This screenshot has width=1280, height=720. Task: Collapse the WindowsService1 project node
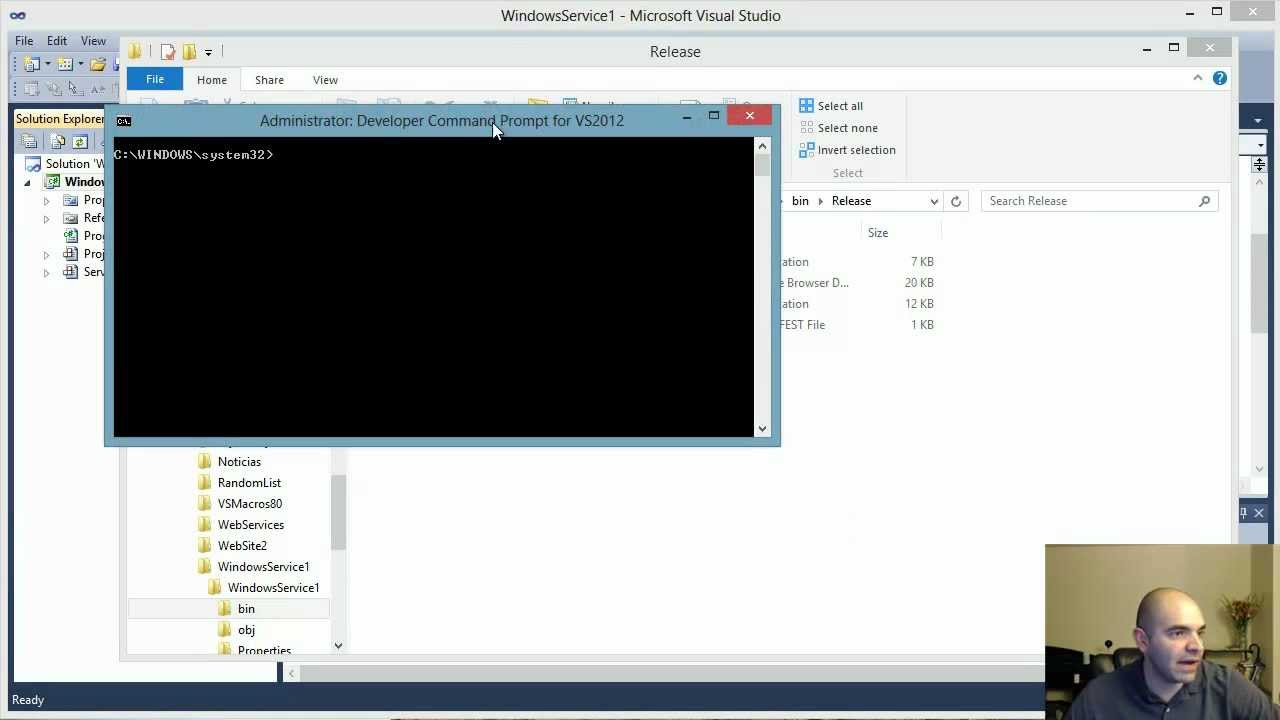click(x=28, y=182)
